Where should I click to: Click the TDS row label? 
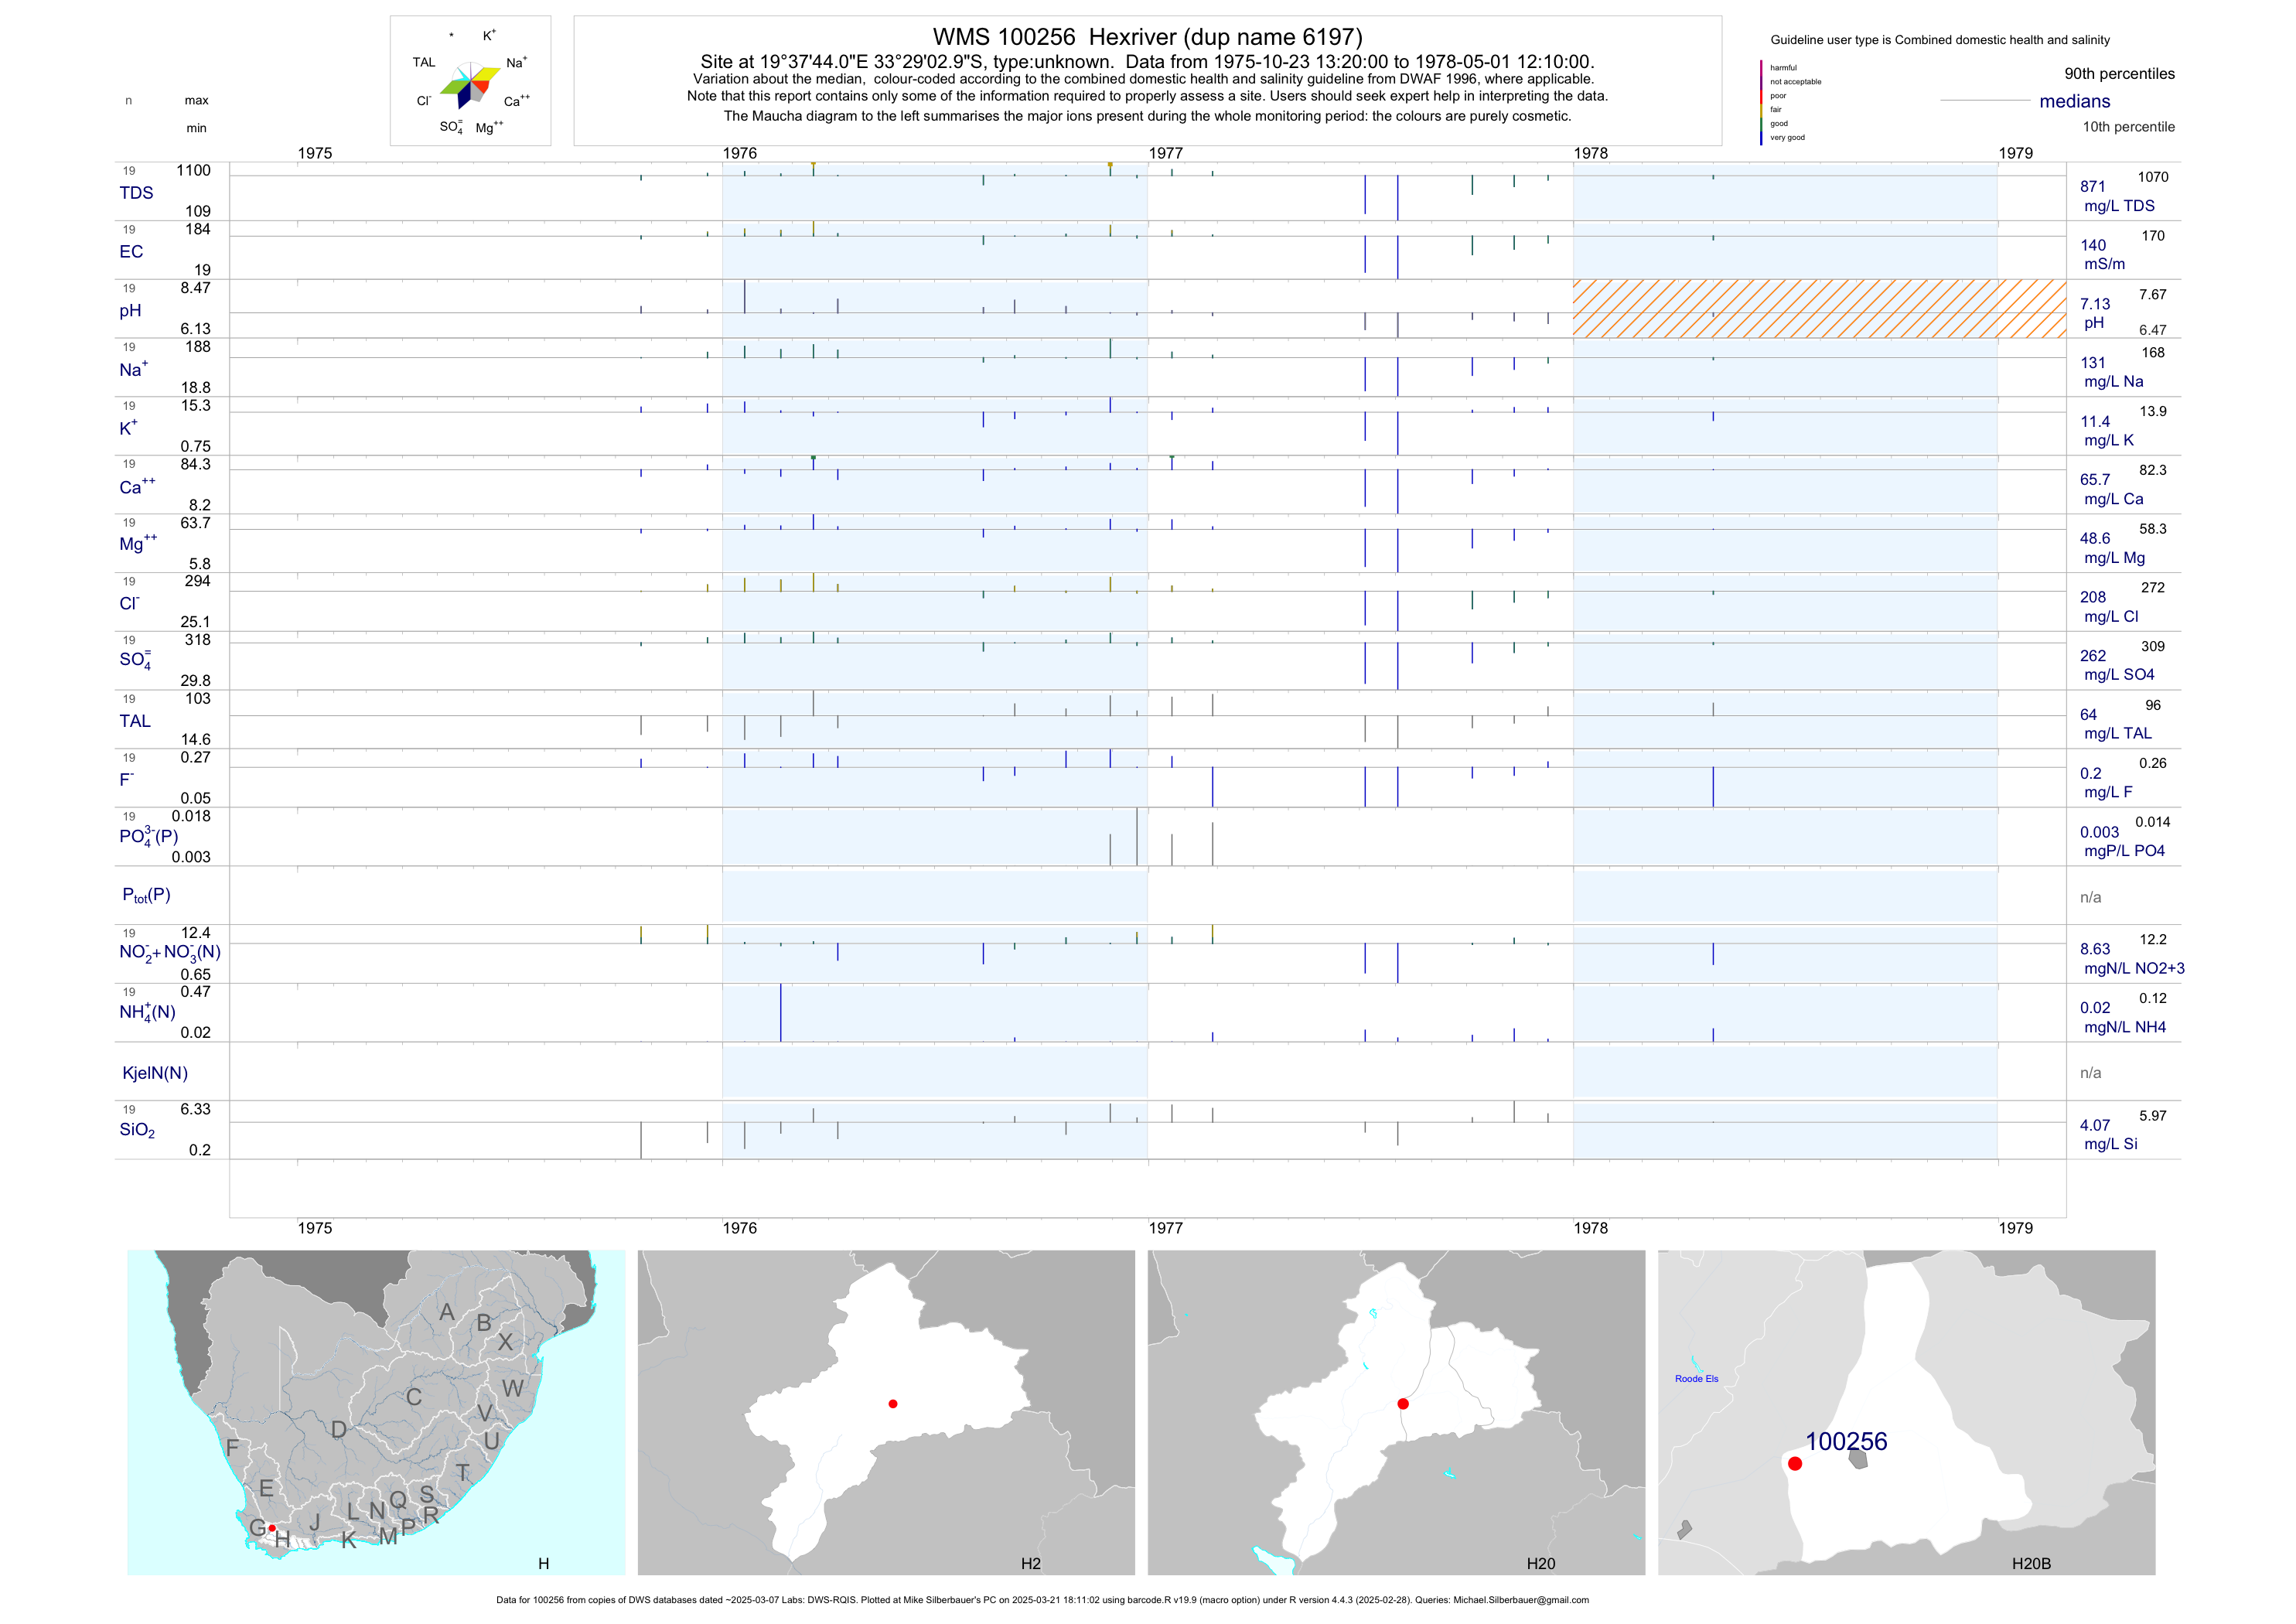click(136, 193)
